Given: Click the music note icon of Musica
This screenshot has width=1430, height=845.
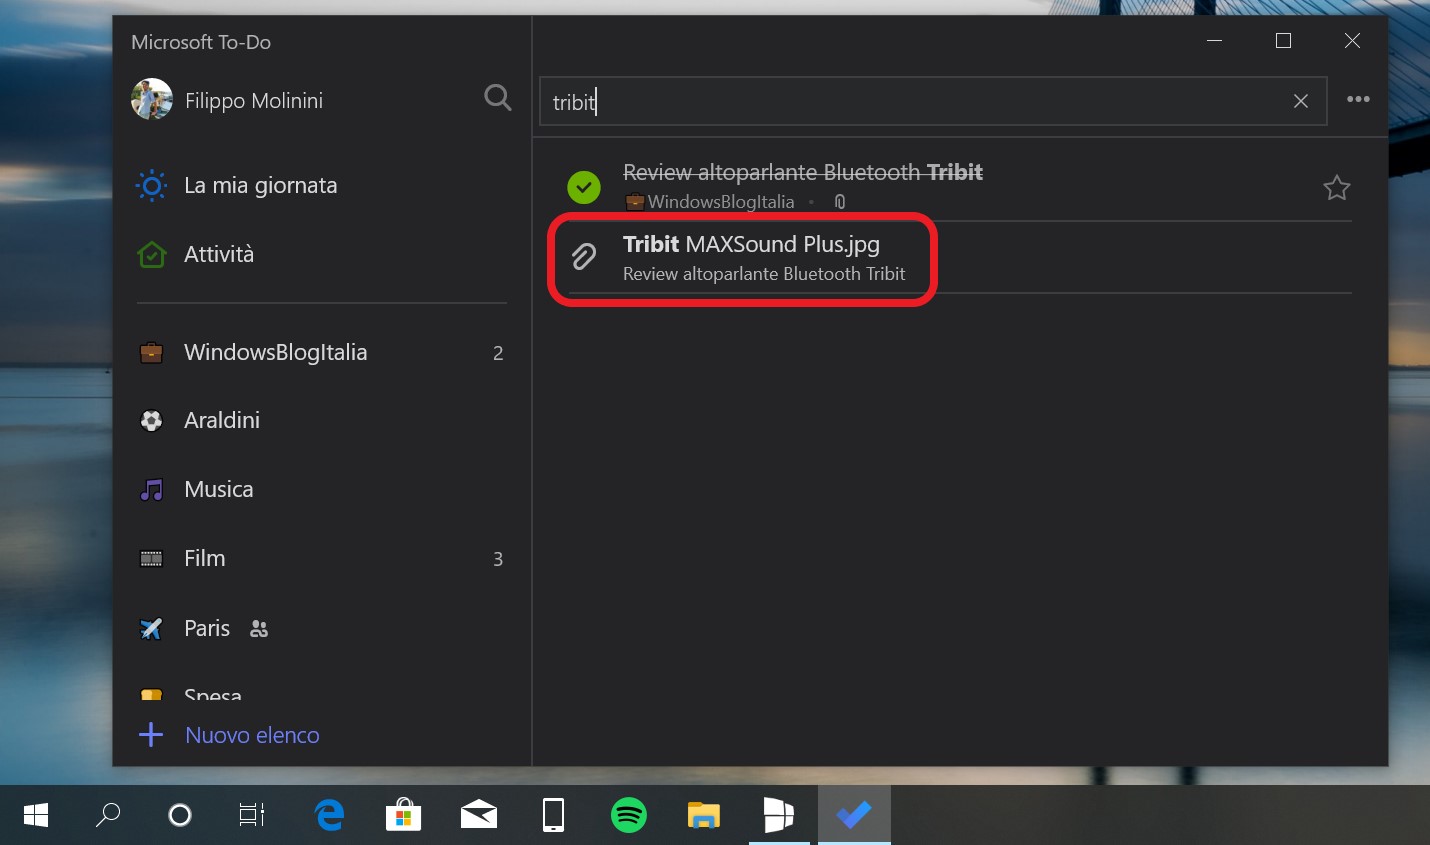Looking at the screenshot, I should pyautogui.click(x=151, y=490).
